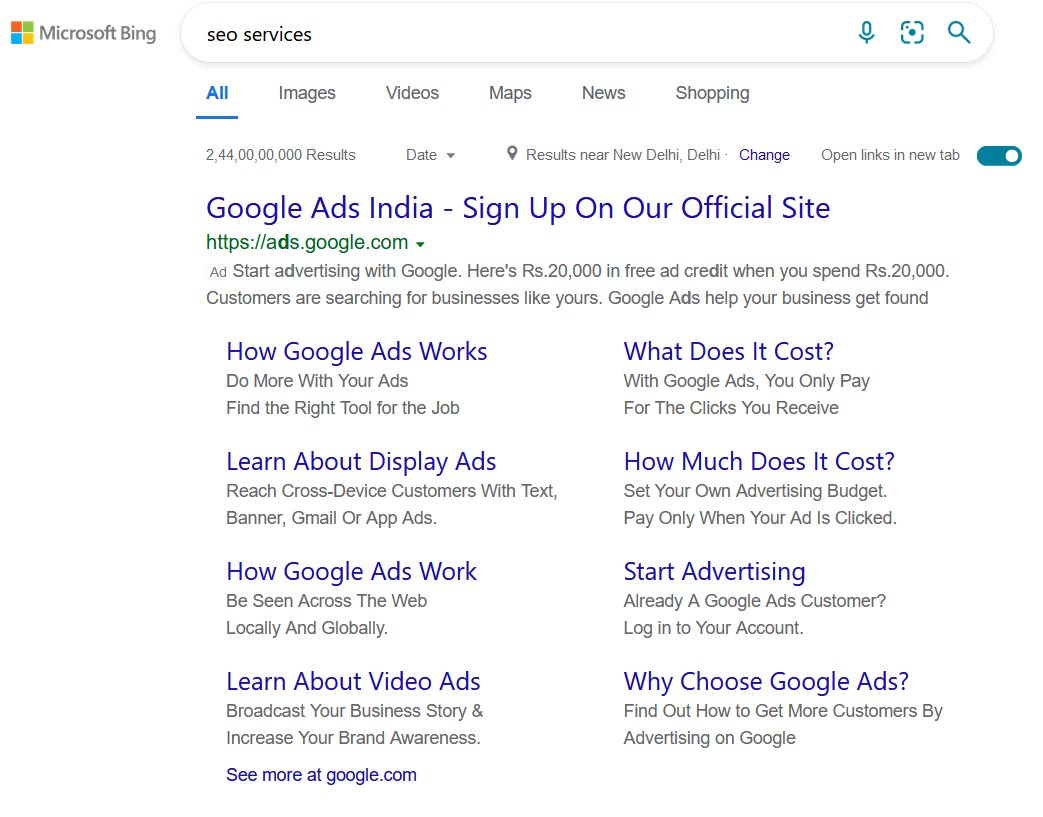Image resolution: width=1043 pixels, height=817 pixels.
Task: Open Start Advertising link
Action: 714,572
